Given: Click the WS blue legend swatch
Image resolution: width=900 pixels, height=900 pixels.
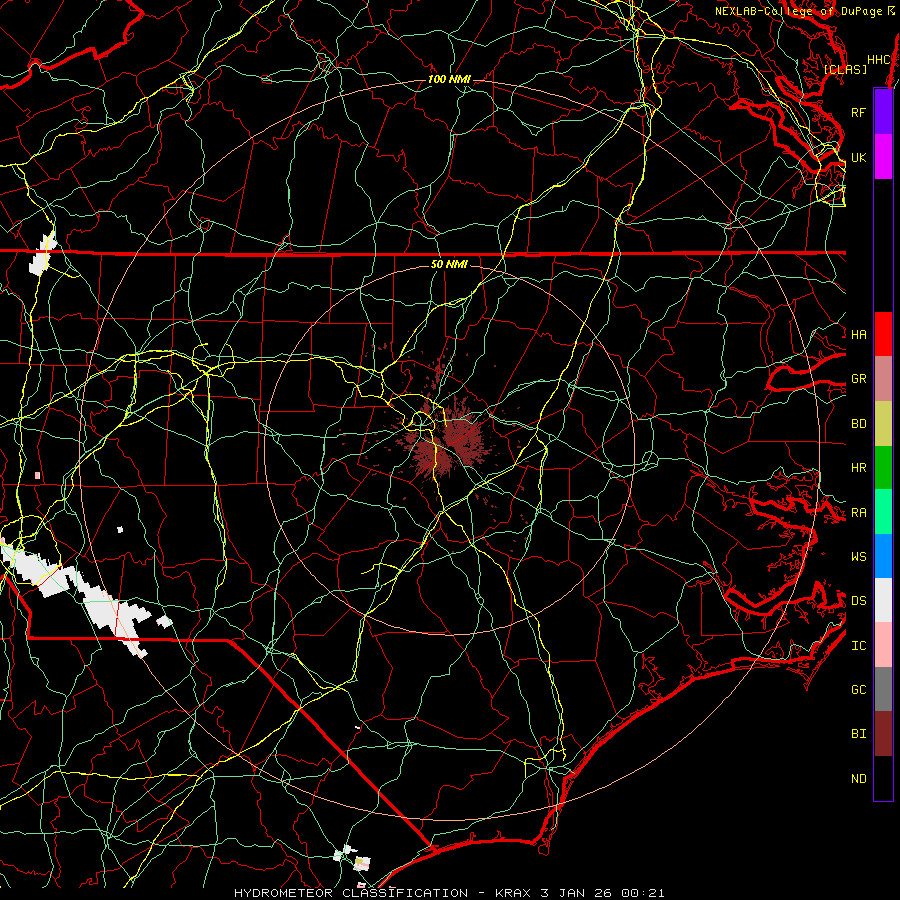Looking at the screenshot, I should click(x=883, y=556).
